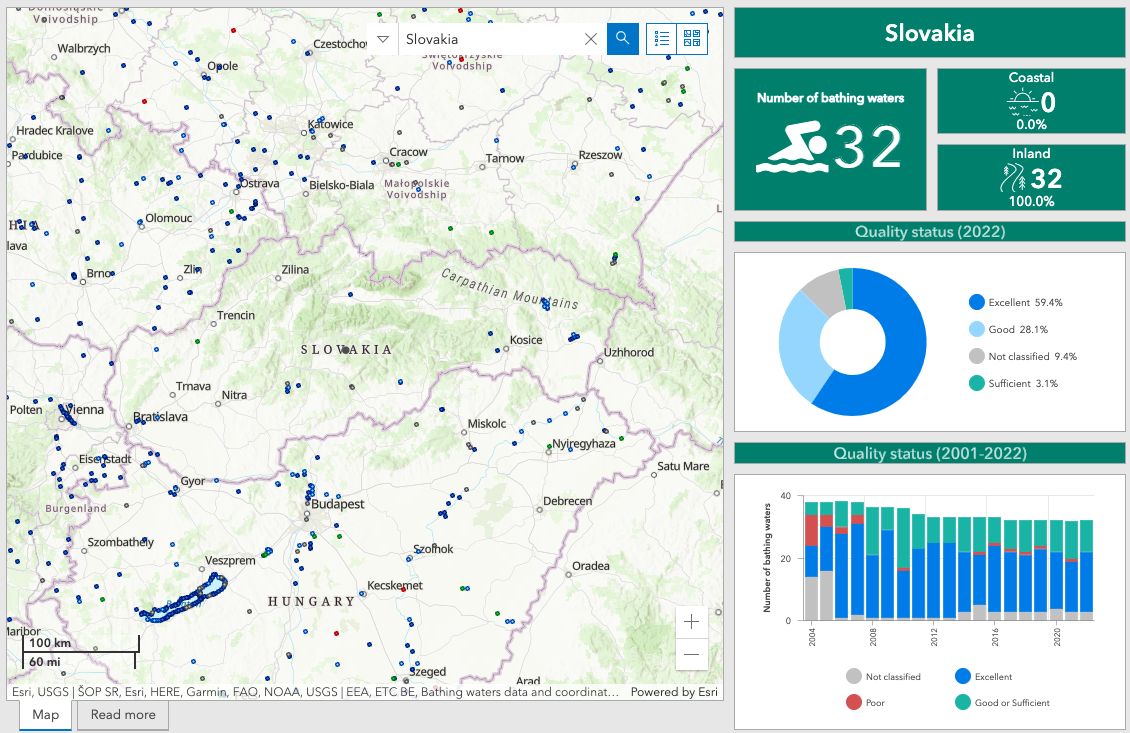This screenshot has height=733, width=1130.
Task: Toggle Poor series in bar chart legend
Action: coord(853,703)
